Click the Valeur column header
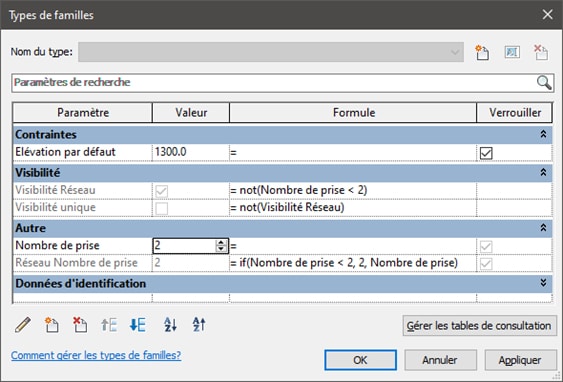Viewport: 563px width, 382px height. pos(191,113)
